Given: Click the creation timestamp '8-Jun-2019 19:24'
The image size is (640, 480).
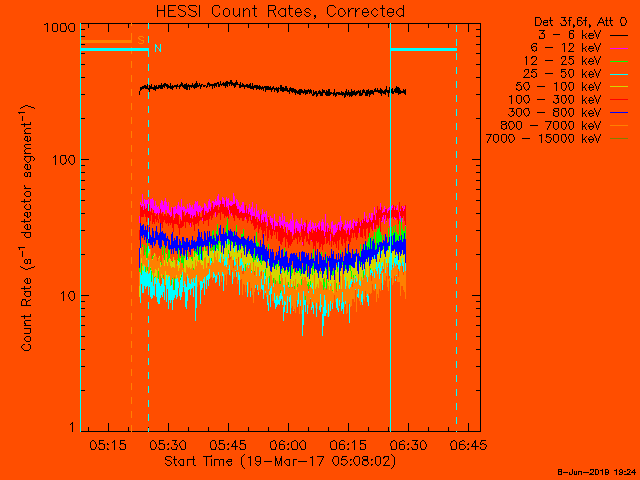Looking at the screenshot, I should (597, 472).
